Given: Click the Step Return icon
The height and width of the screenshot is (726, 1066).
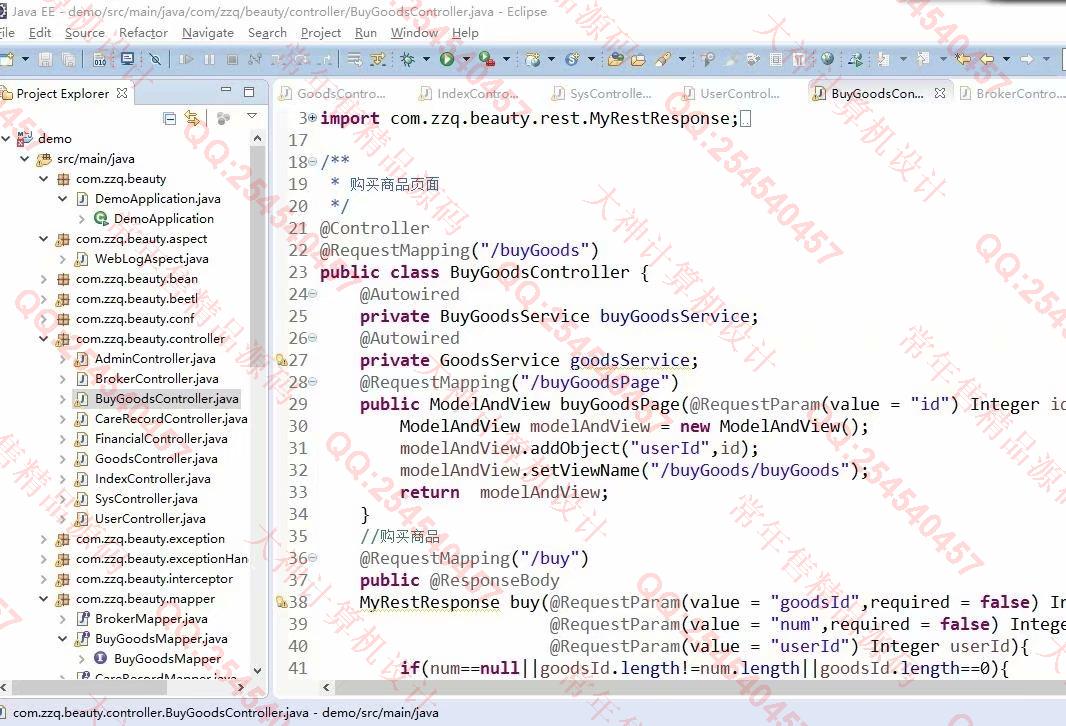Looking at the screenshot, I should (324, 60).
